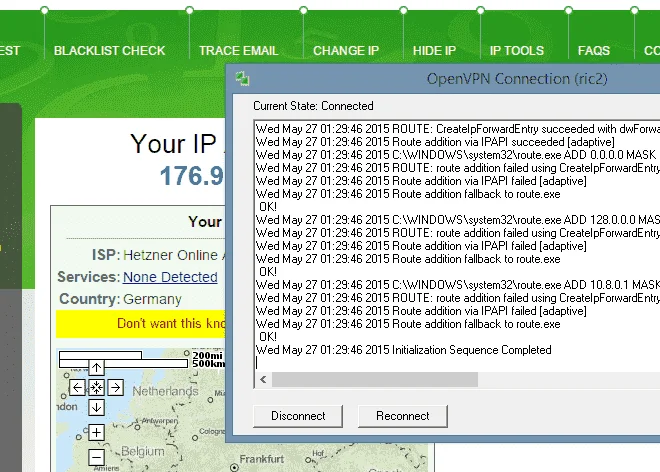Open IP TOOLS menu item

click(517, 51)
